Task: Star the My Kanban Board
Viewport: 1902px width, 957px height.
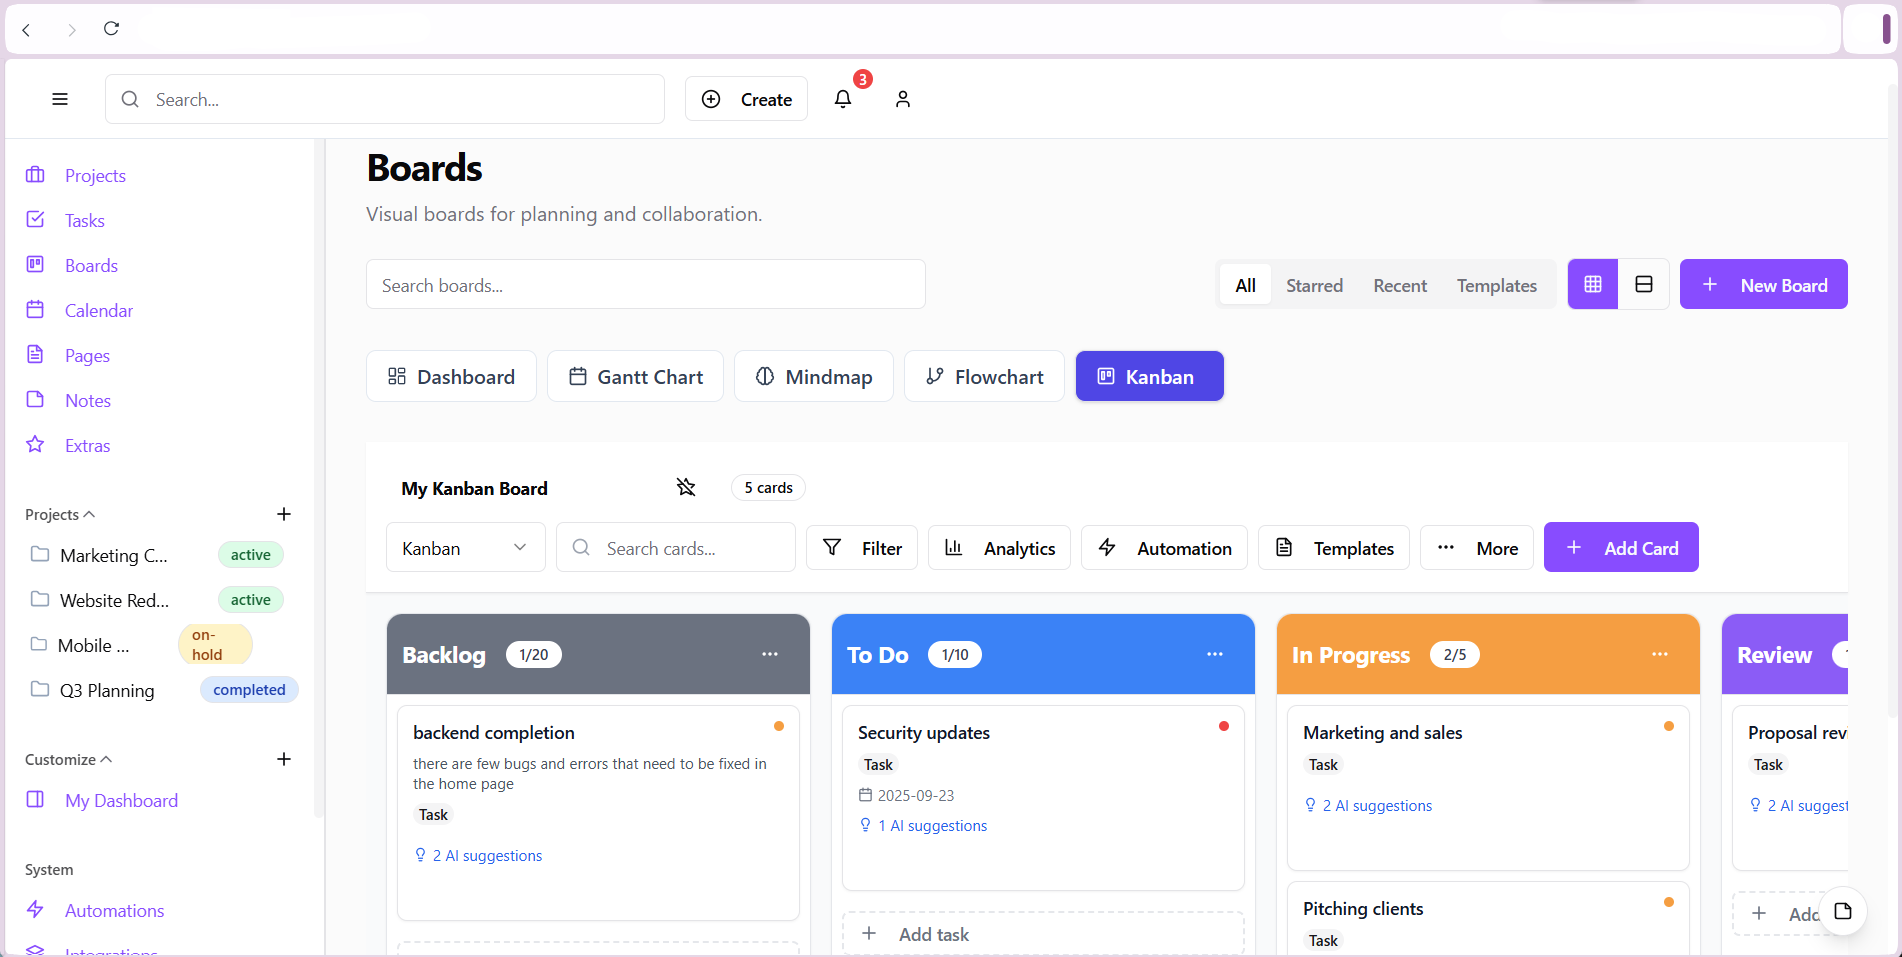Action: (686, 487)
